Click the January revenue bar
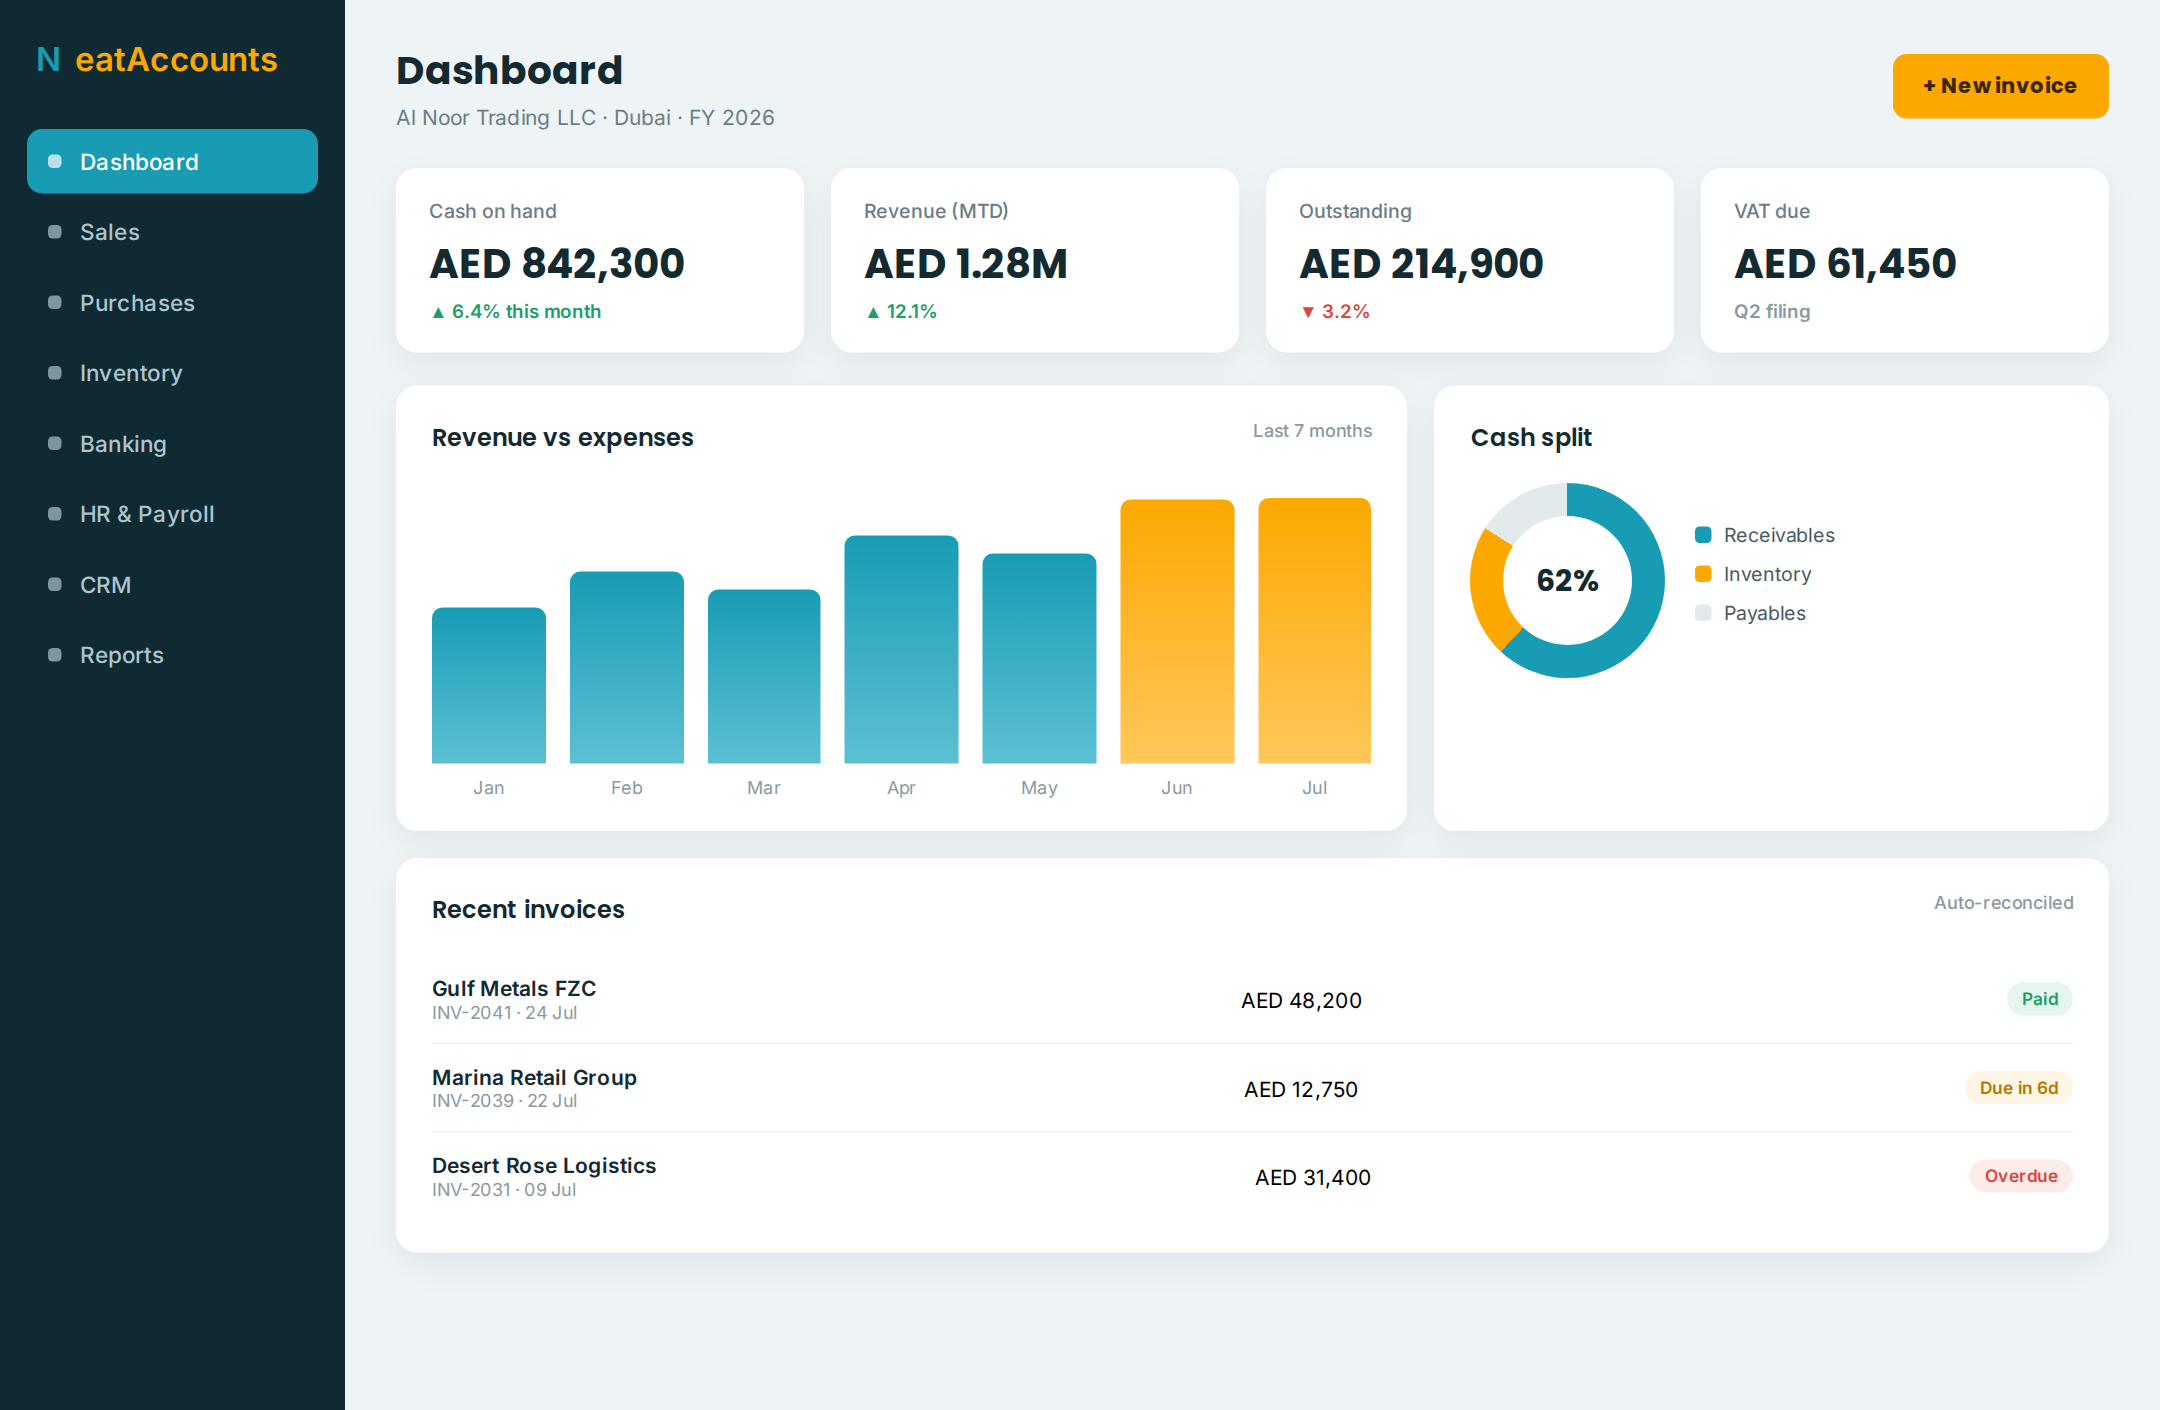Screen dimensions: 2160x1410 point(489,685)
